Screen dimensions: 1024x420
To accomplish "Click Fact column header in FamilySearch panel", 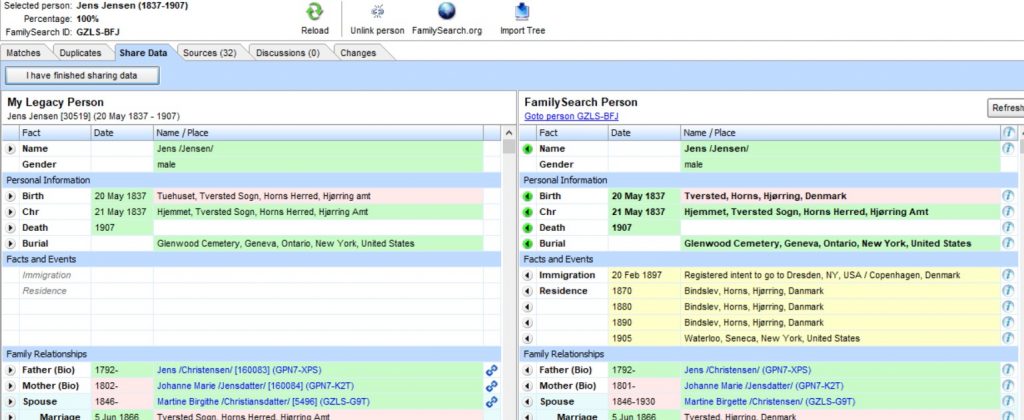I will point(572,133).
